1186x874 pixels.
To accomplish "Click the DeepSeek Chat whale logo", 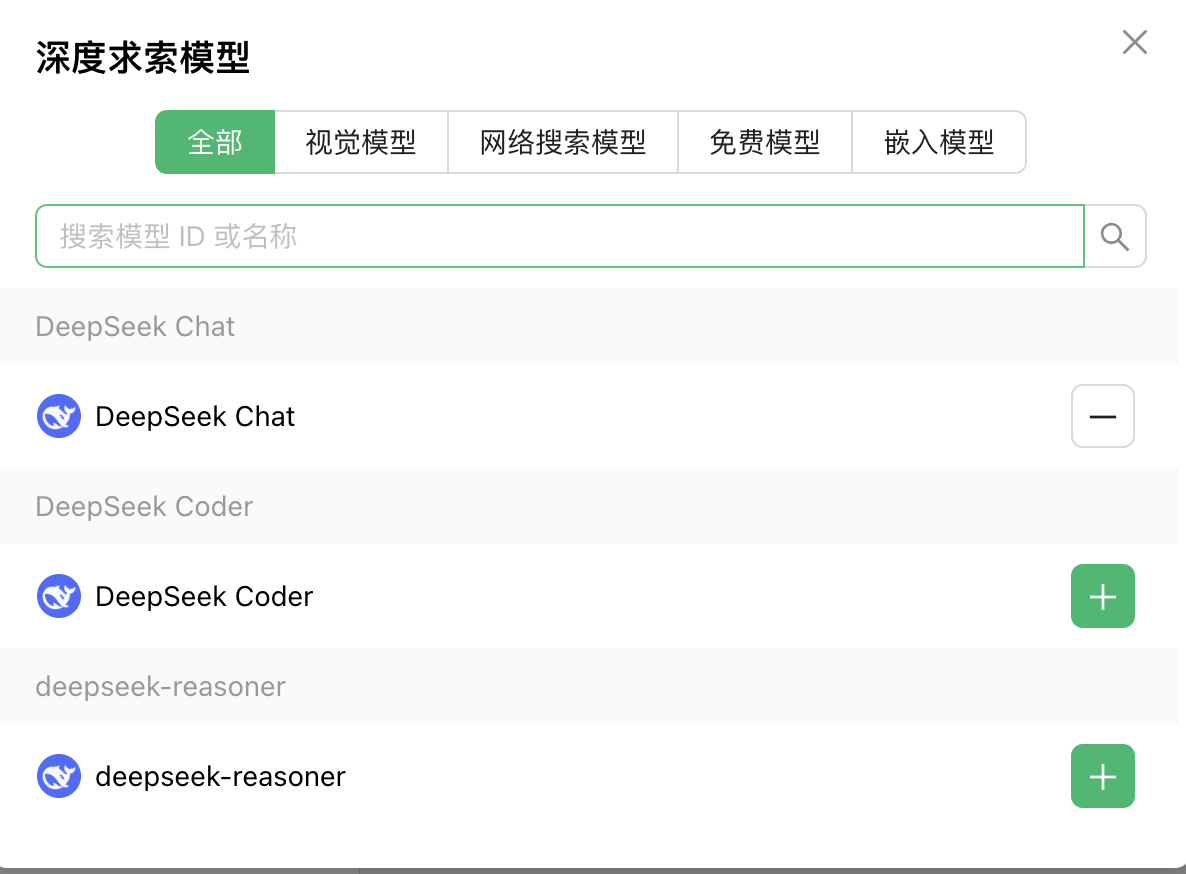I will point(59,416).
